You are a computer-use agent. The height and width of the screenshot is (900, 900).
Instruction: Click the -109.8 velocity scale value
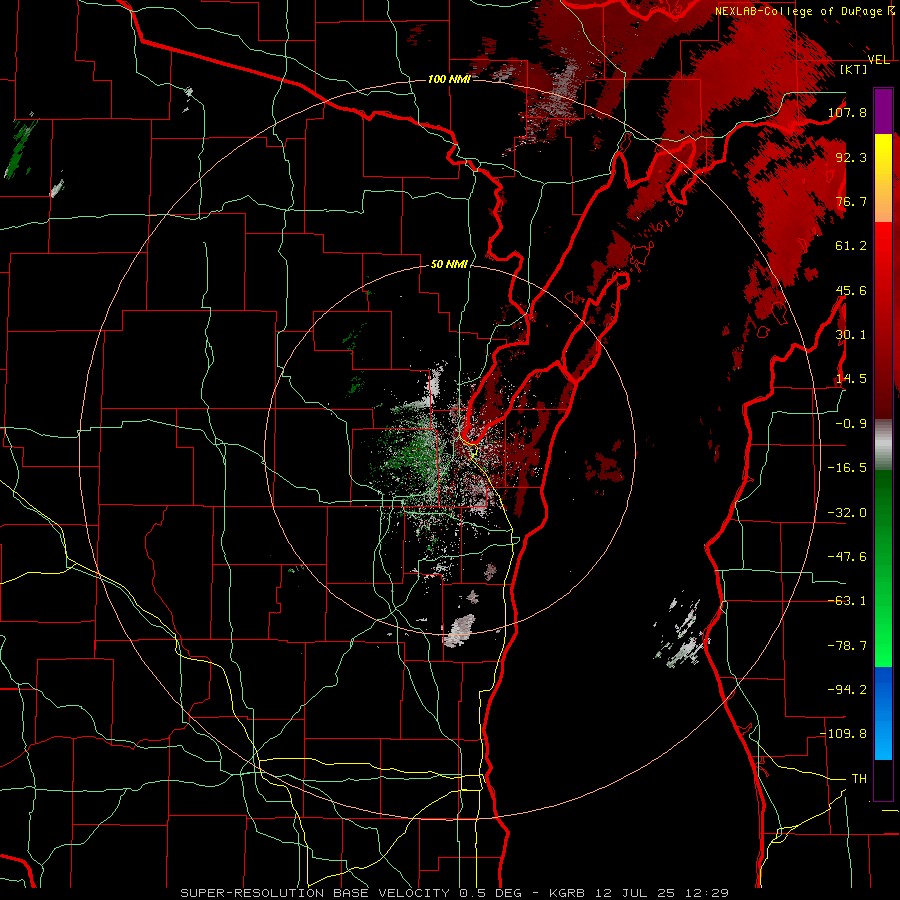[843, 734]
